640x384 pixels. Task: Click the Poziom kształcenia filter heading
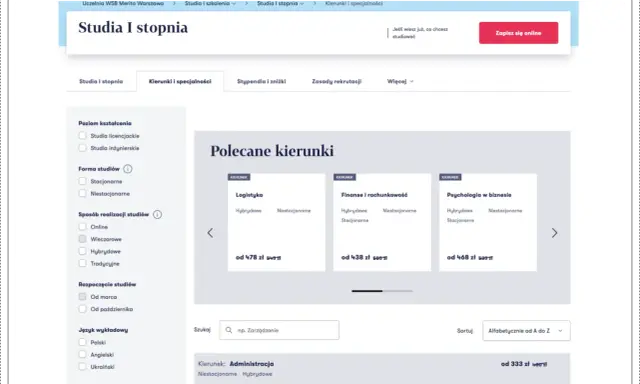pyautogui.click(x=105, y=123)
